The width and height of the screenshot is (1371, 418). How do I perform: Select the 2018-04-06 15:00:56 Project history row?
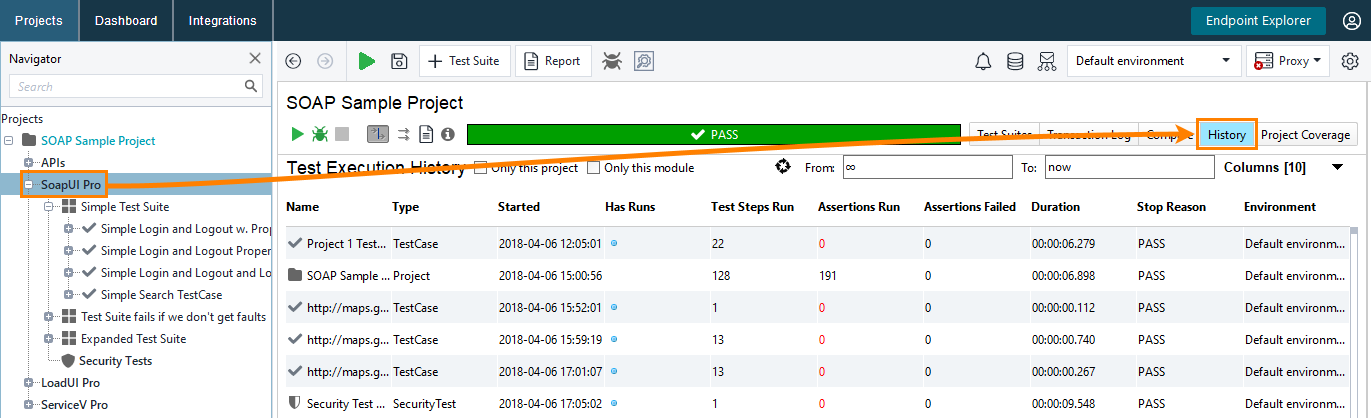816,275
